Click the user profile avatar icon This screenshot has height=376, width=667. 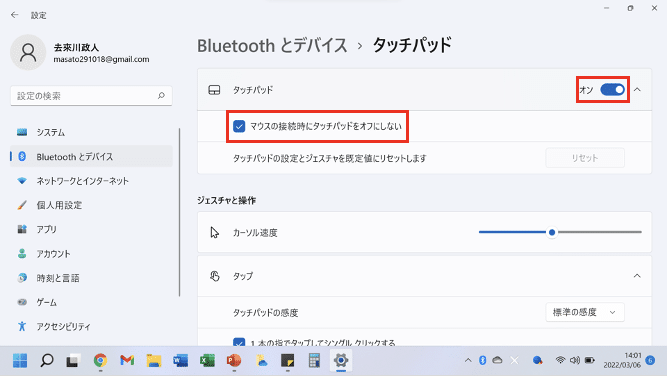[28, 52]
